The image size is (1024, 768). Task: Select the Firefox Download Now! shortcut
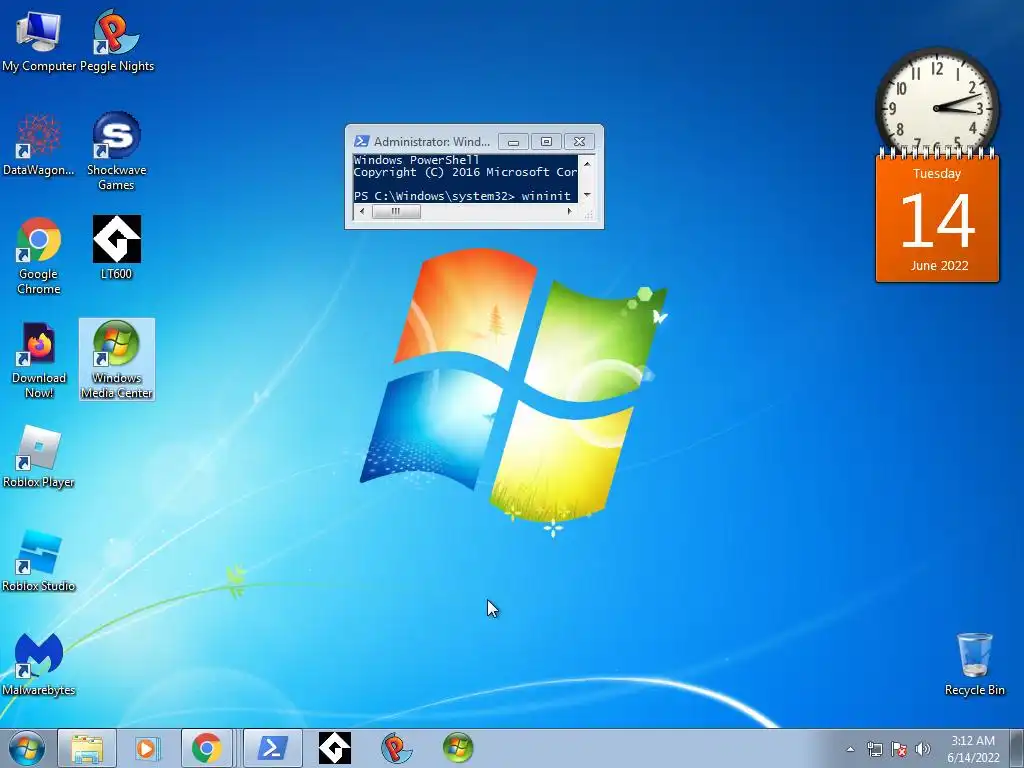tap(39, 360)
